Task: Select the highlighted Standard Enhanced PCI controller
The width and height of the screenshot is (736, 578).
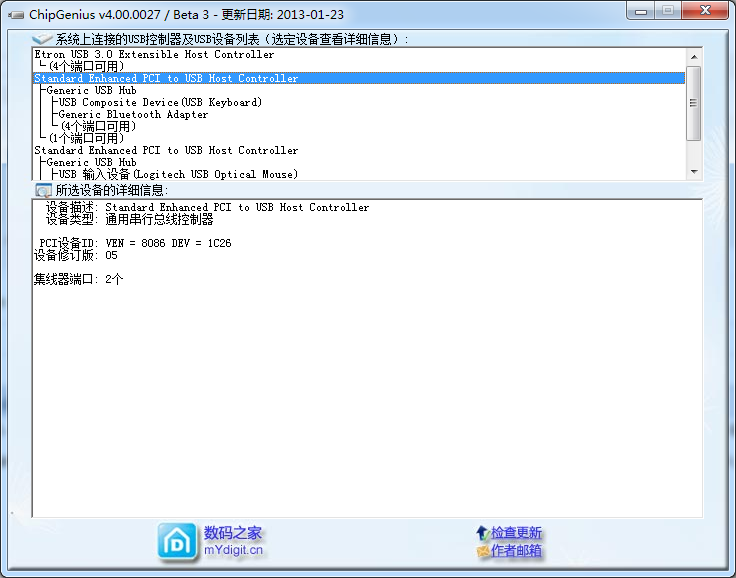Action: [x=359, y=78]
